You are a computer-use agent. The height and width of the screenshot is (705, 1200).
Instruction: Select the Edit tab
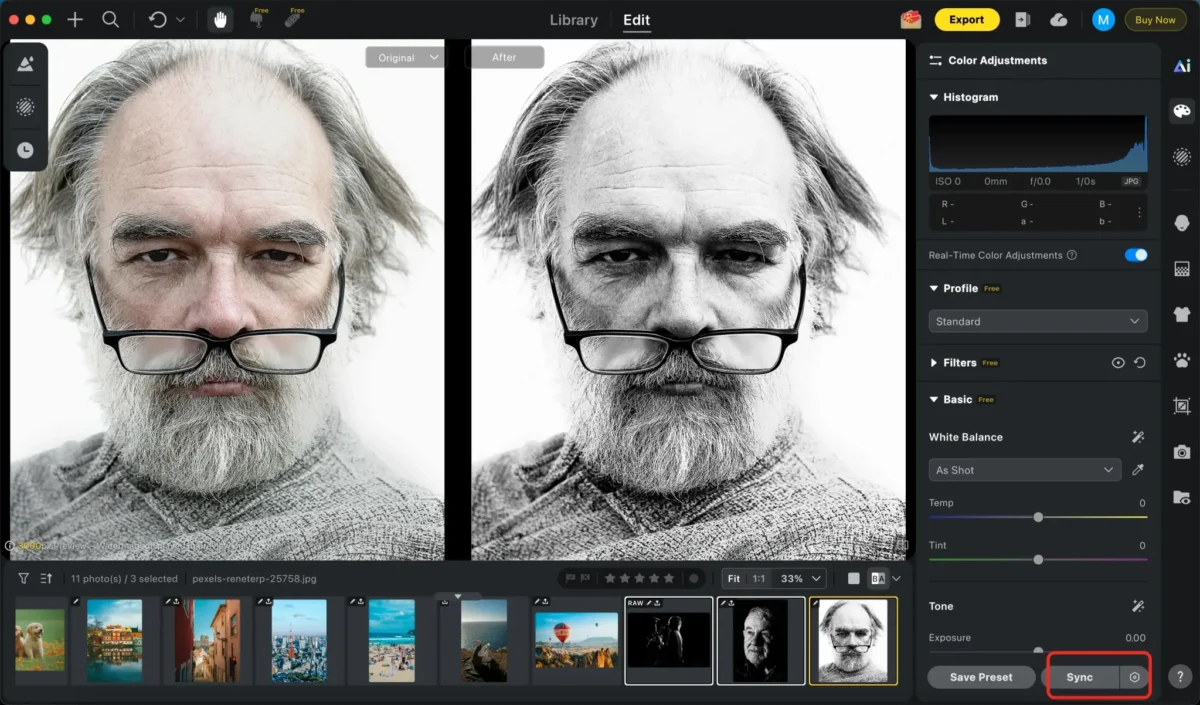636,20
